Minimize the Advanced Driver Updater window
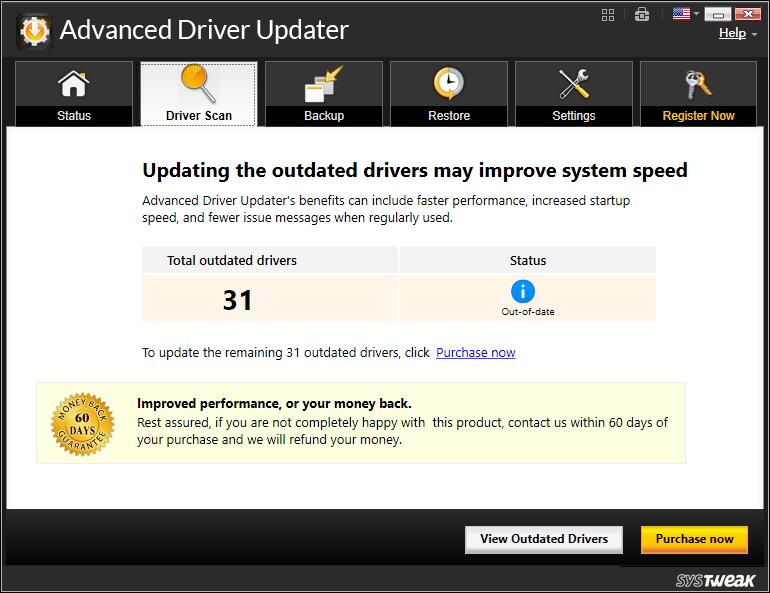 (717, 14)
